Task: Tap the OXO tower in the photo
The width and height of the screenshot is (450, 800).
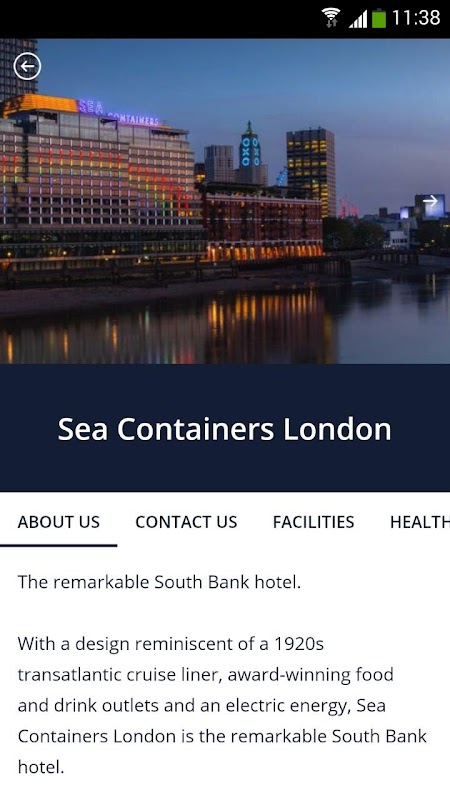Action: click(x=250, y=153)
